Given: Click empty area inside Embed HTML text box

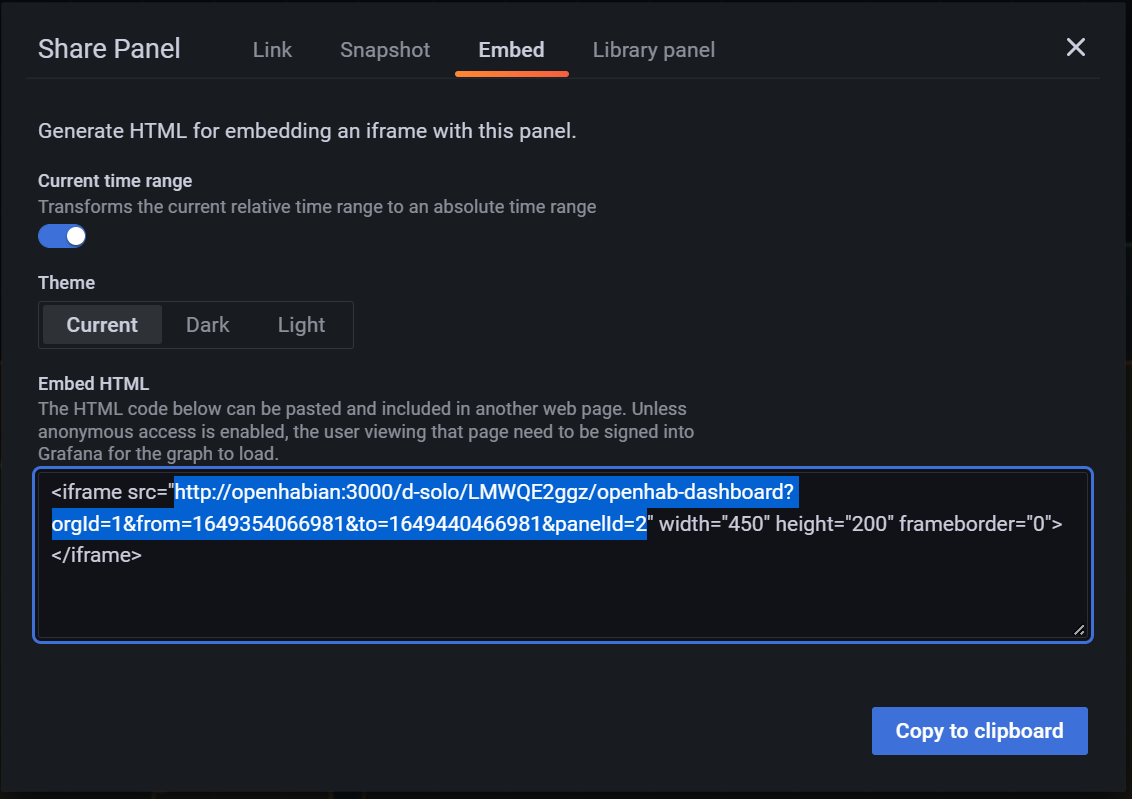Looking at the screenshot, I should point(560,595).
